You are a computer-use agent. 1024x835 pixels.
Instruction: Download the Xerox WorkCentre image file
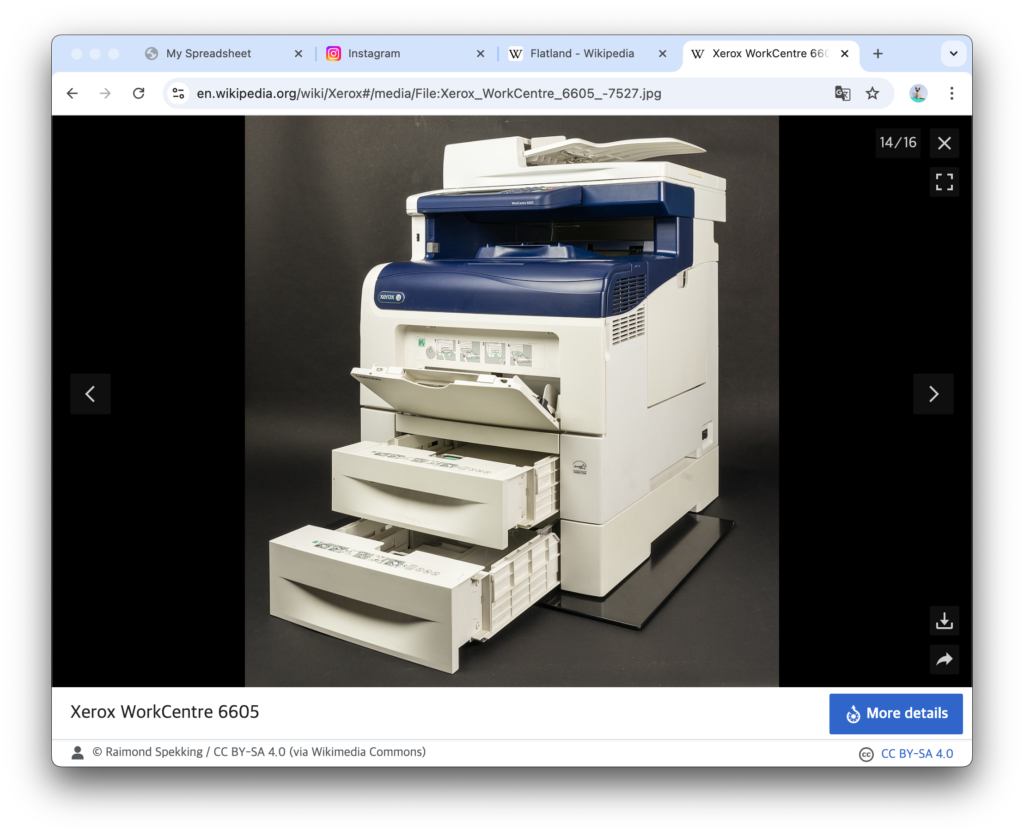944,621
